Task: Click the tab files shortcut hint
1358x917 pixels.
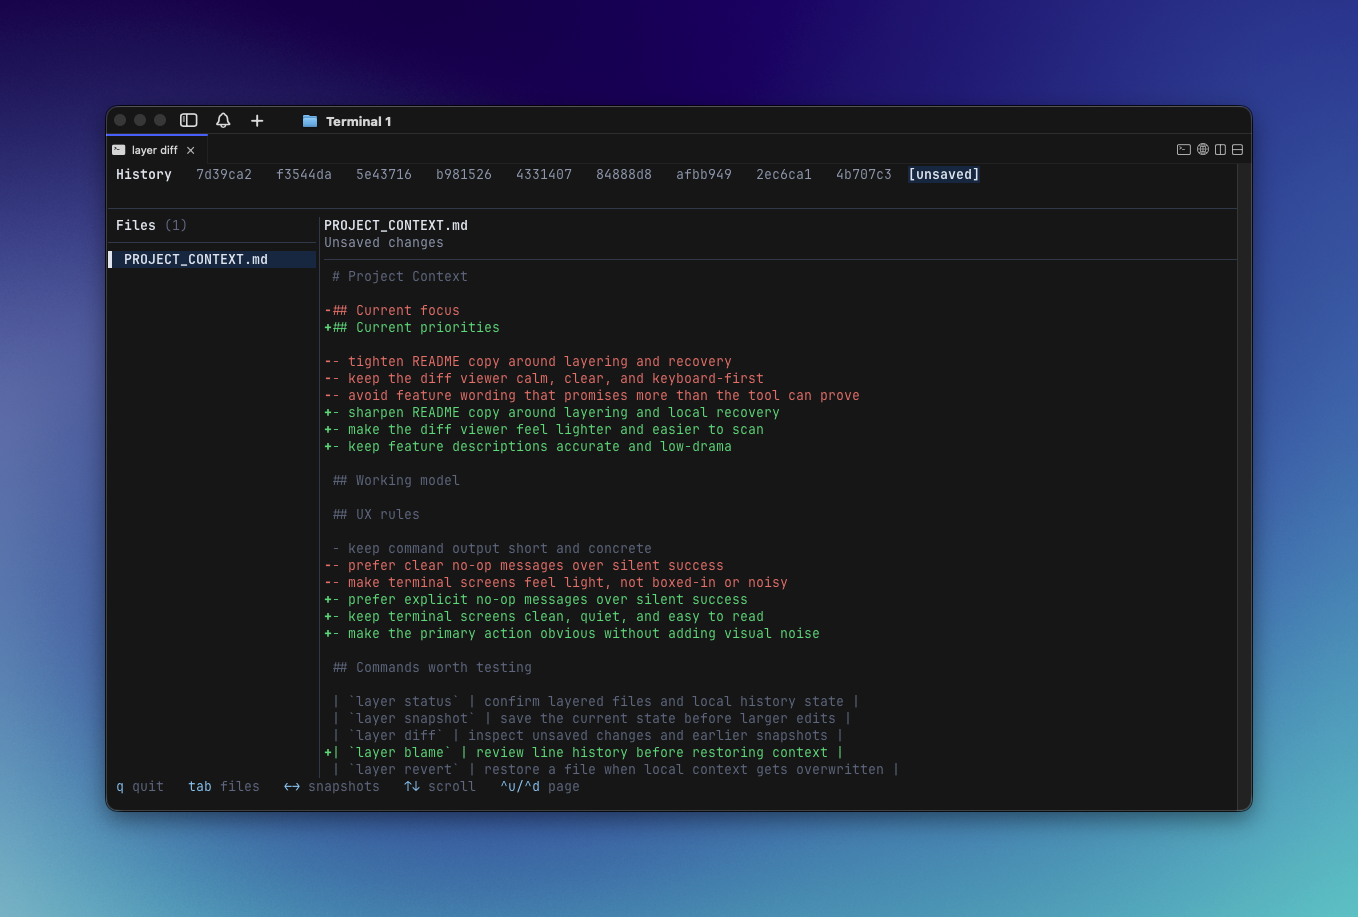Action: point(223,787)
